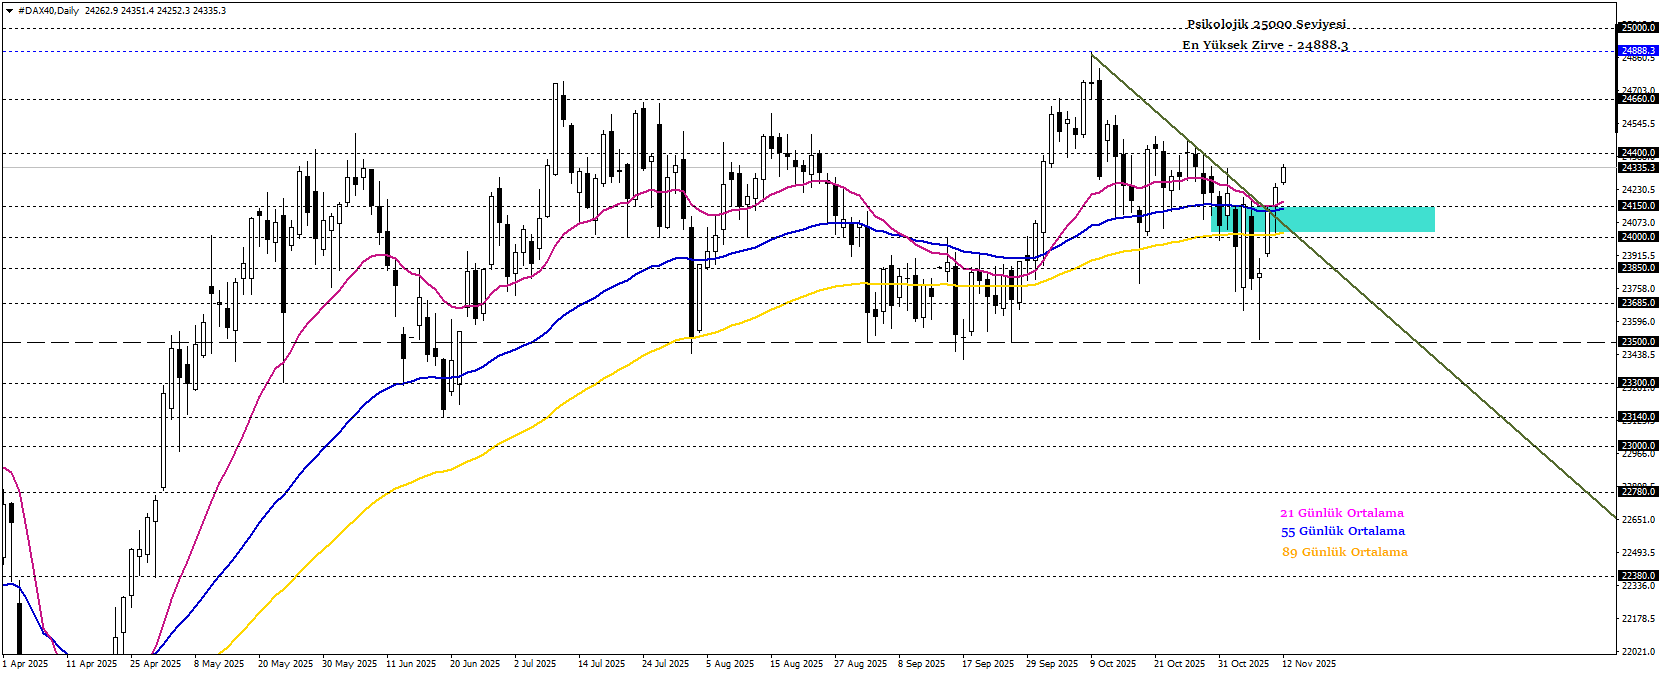Click the '1 Apr 2025' date label
This screenshot has width=1662, height=675.
point(26,664)
